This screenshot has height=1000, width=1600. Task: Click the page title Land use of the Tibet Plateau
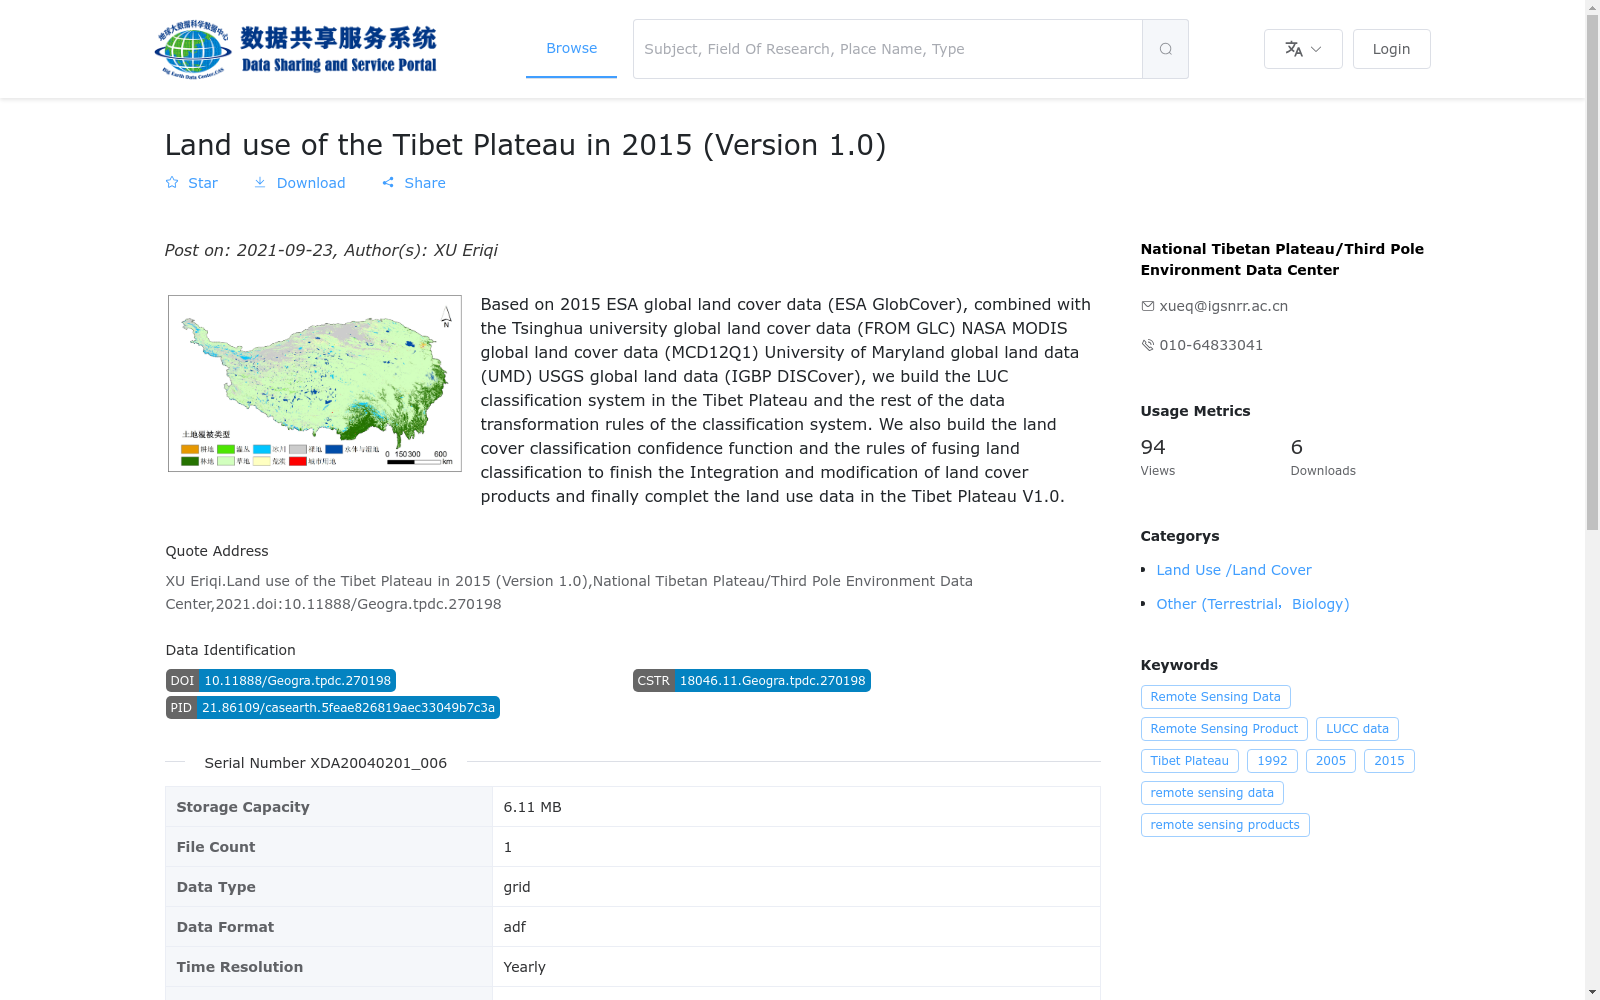click(525, 145)
